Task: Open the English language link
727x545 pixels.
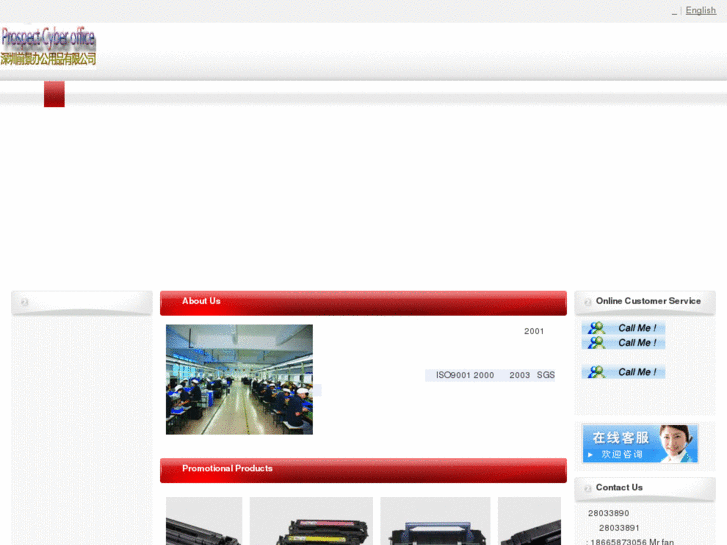Action: [x=701, y=10]
